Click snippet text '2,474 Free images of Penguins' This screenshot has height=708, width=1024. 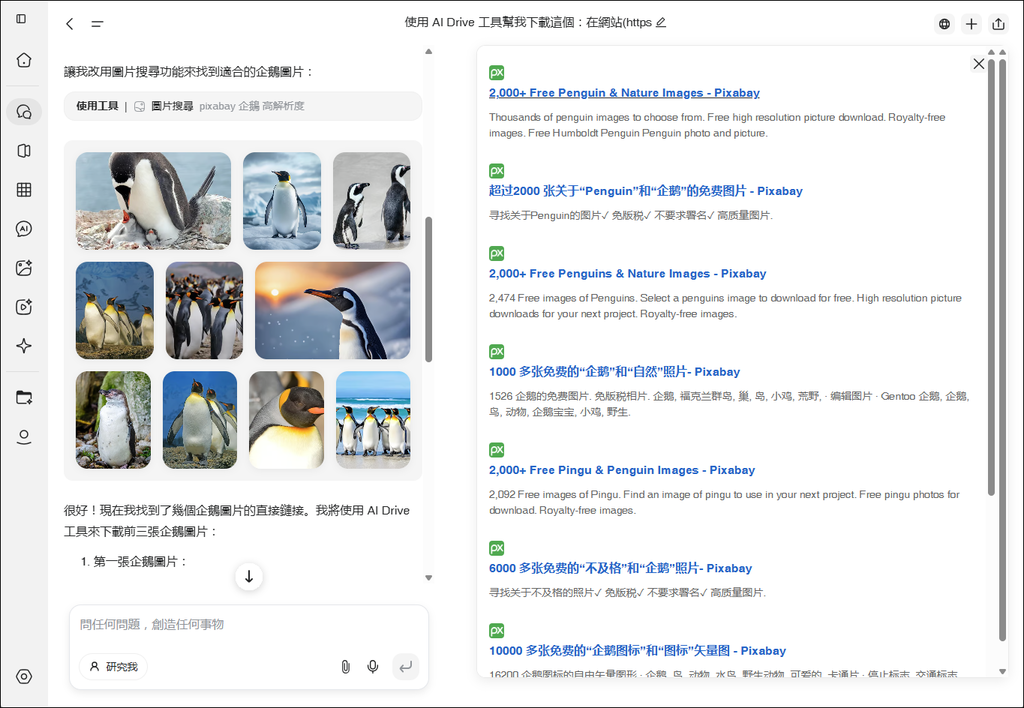(562, 298)
